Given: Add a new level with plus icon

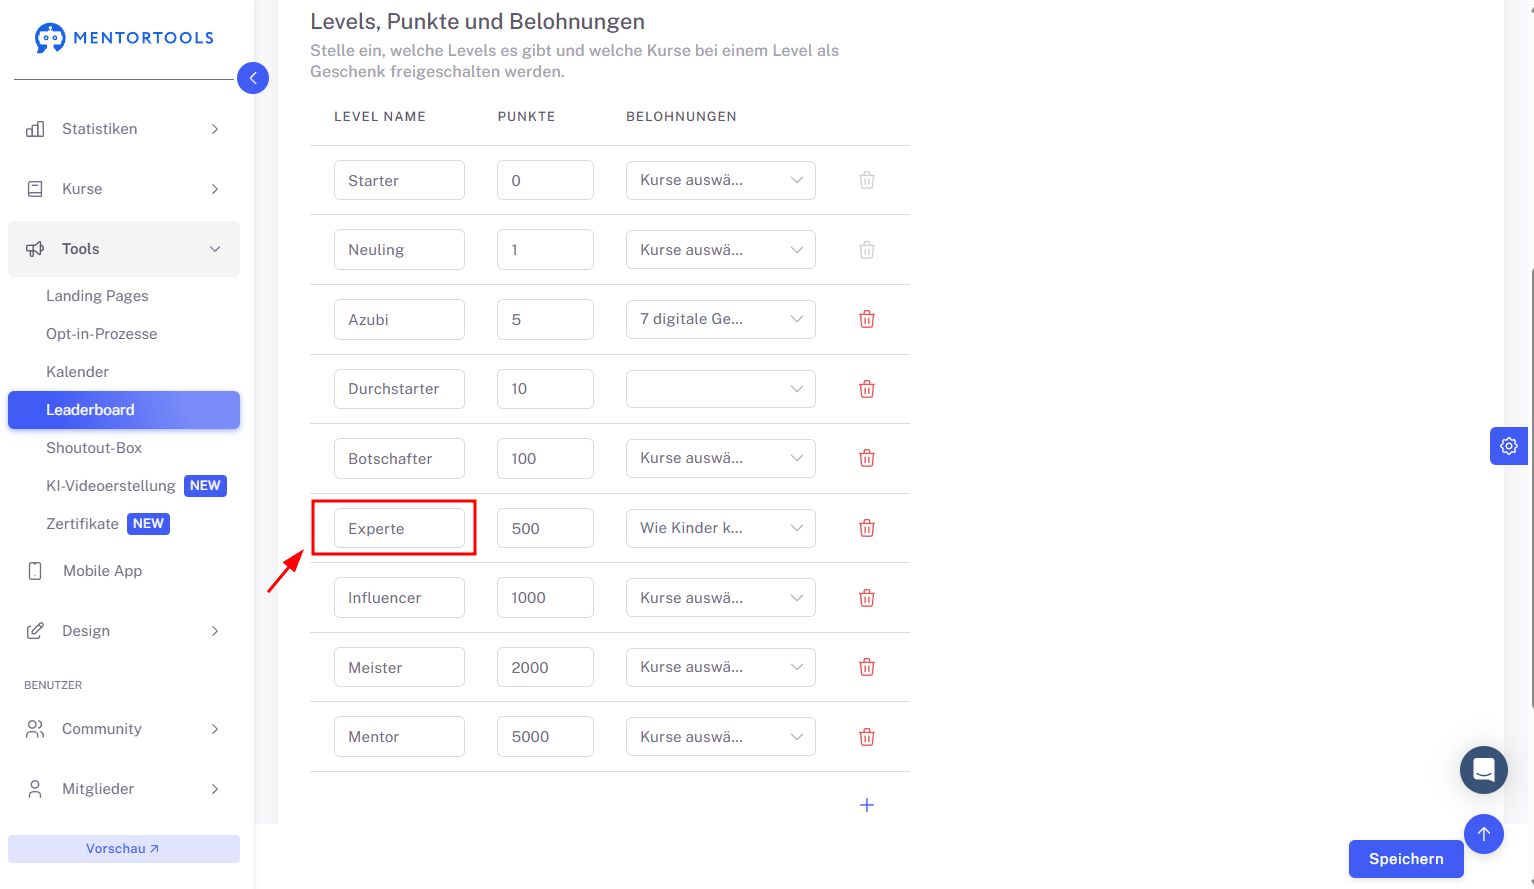Looking at the screenshot, I should [x=867, y=805].
